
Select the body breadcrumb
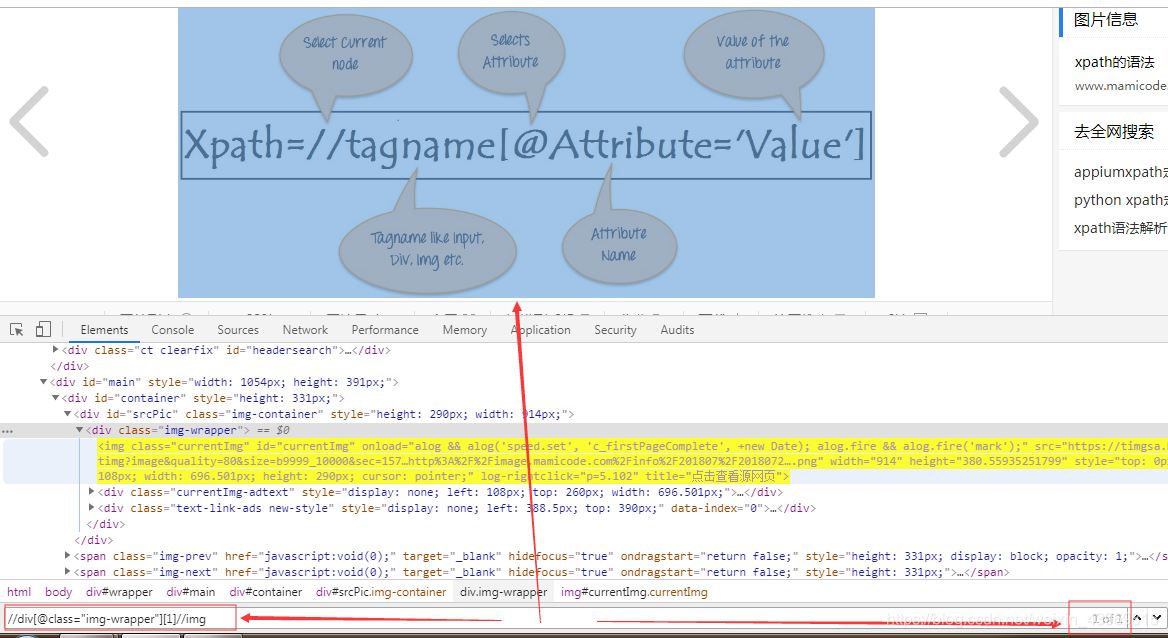pos(58,592)
